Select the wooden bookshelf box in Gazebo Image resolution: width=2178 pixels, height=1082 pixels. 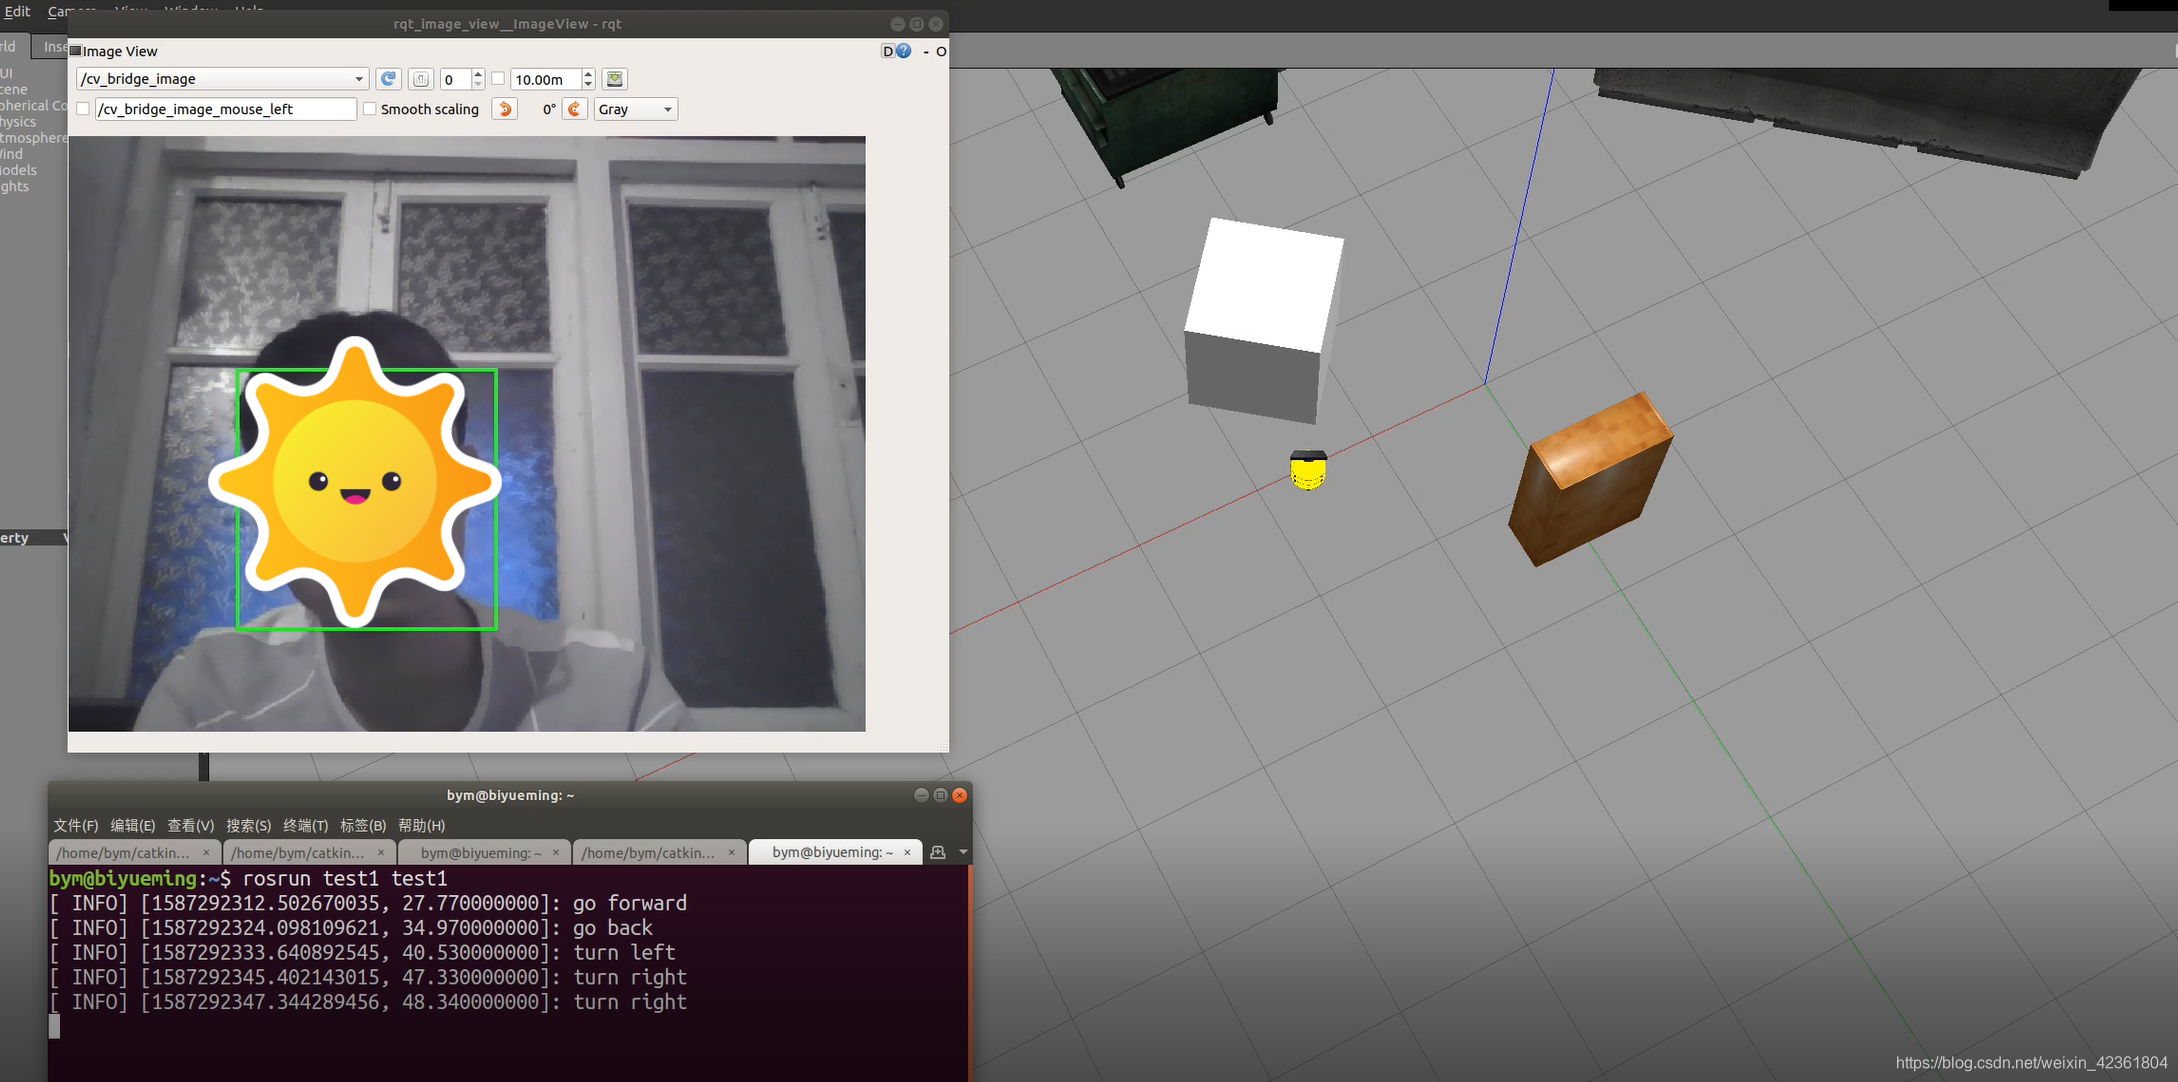(1590, 480)
